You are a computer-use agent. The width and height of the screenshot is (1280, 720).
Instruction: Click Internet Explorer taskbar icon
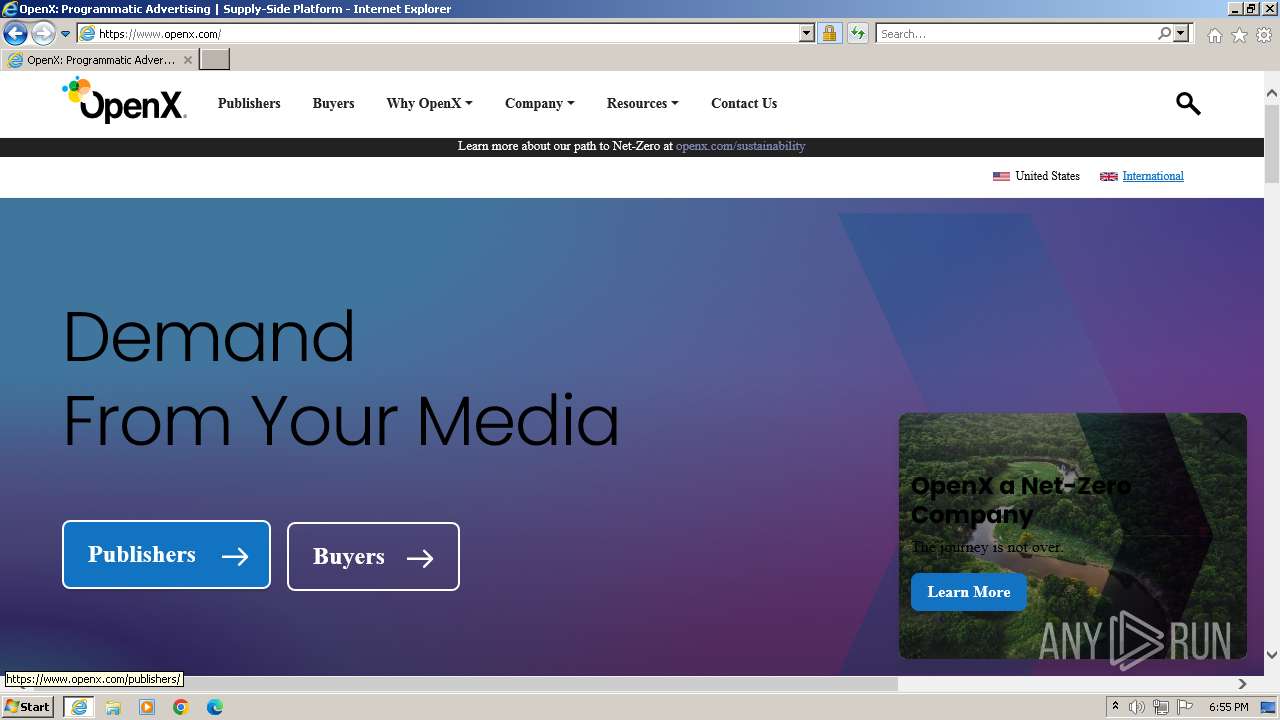coord(79,707)
